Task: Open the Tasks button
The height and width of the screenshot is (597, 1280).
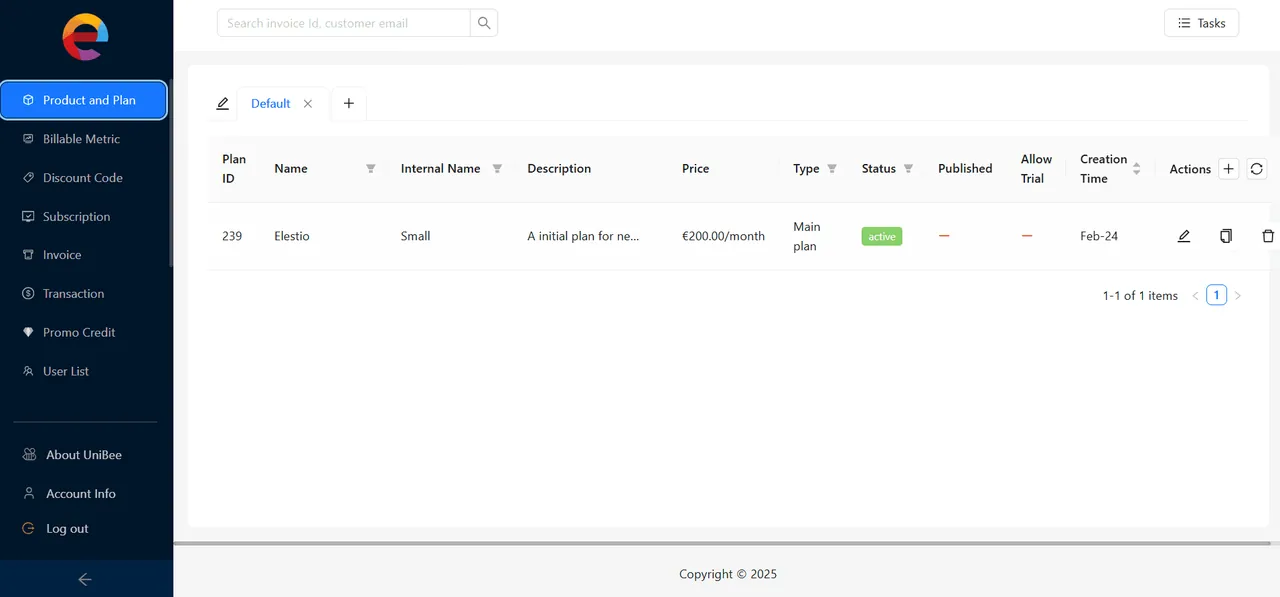Action: (x=1201, y=23)
